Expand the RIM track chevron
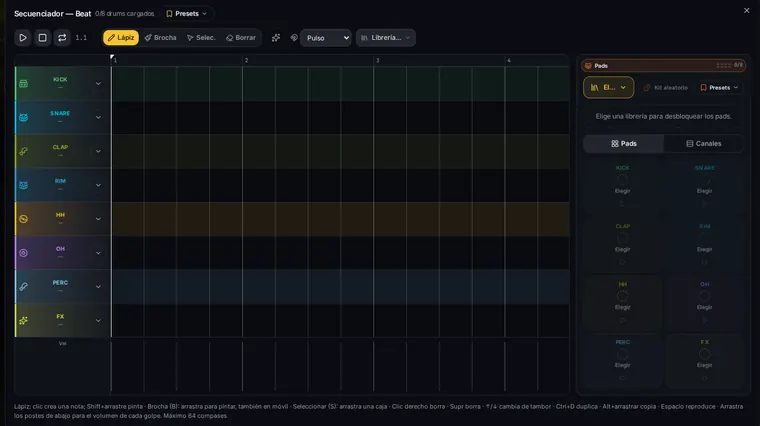Viewport: 760px width, 426px height. 98,185
